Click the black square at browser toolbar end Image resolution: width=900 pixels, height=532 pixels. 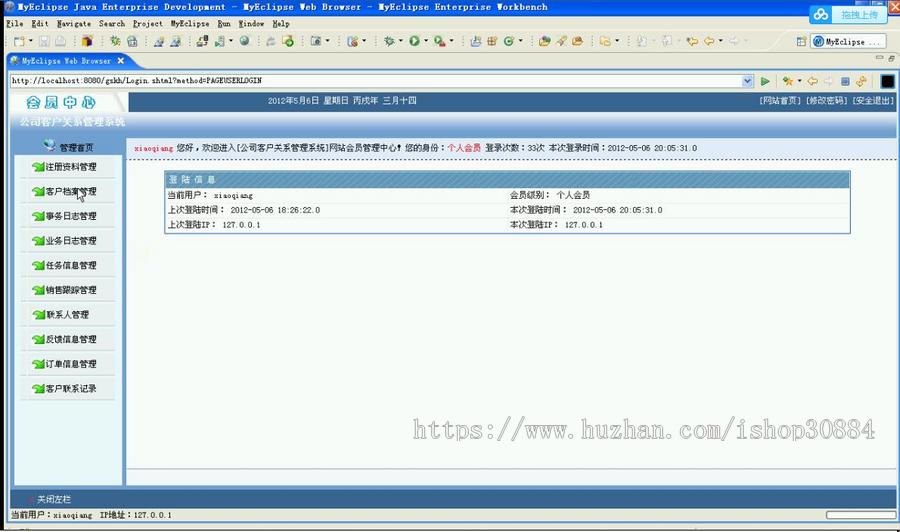(x=887, y=81)
